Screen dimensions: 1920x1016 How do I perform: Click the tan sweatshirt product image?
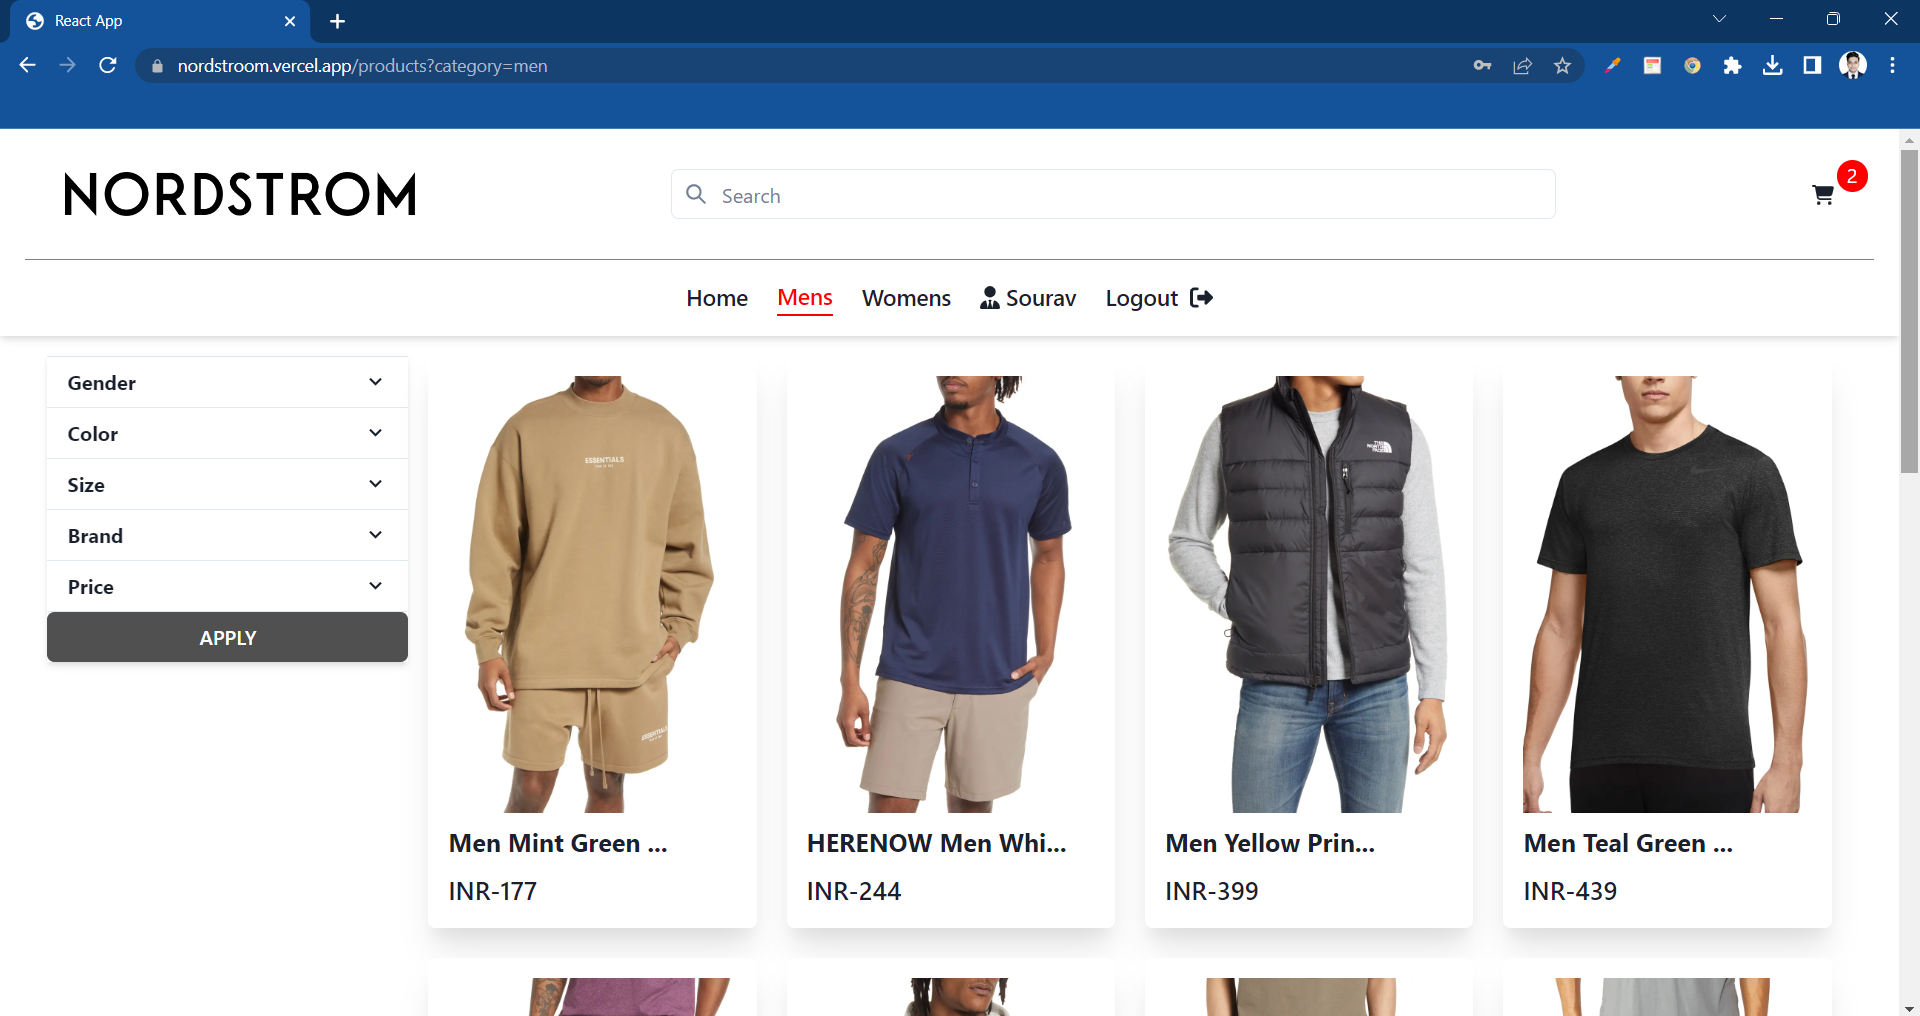click(592, 594)
